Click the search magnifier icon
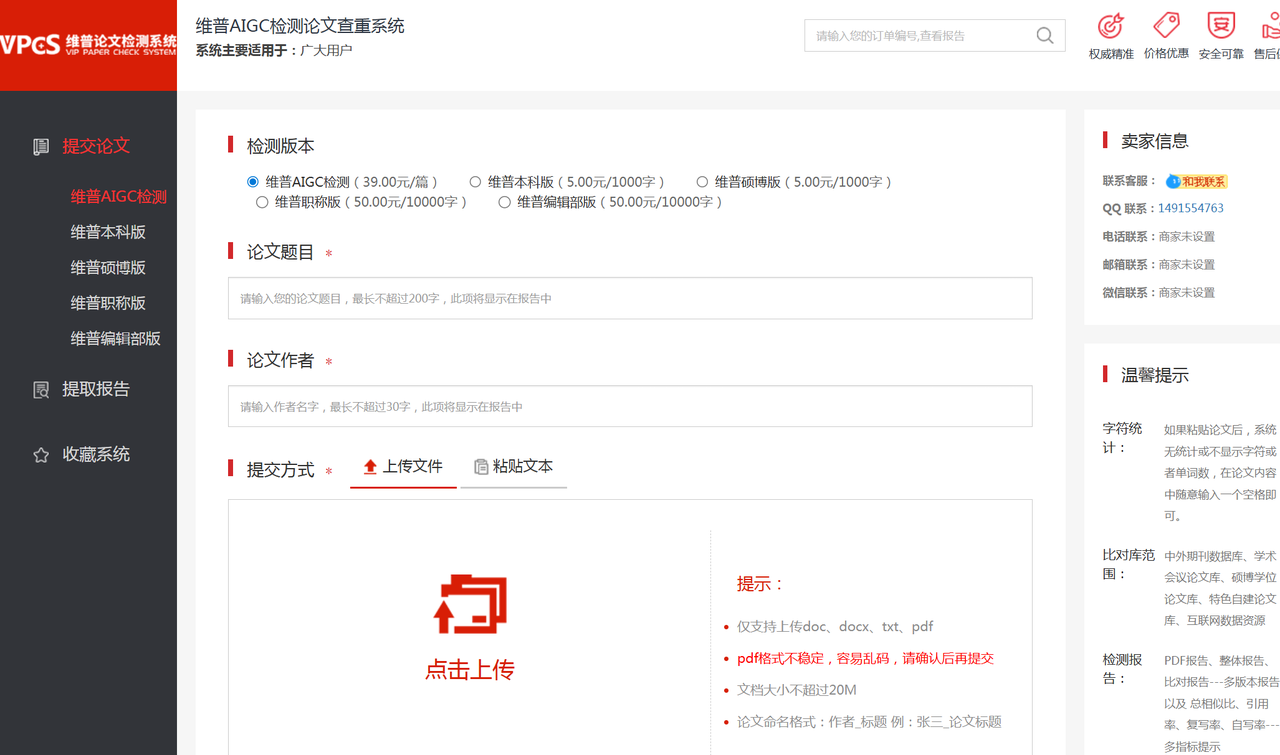 (x=1045, y=36)
